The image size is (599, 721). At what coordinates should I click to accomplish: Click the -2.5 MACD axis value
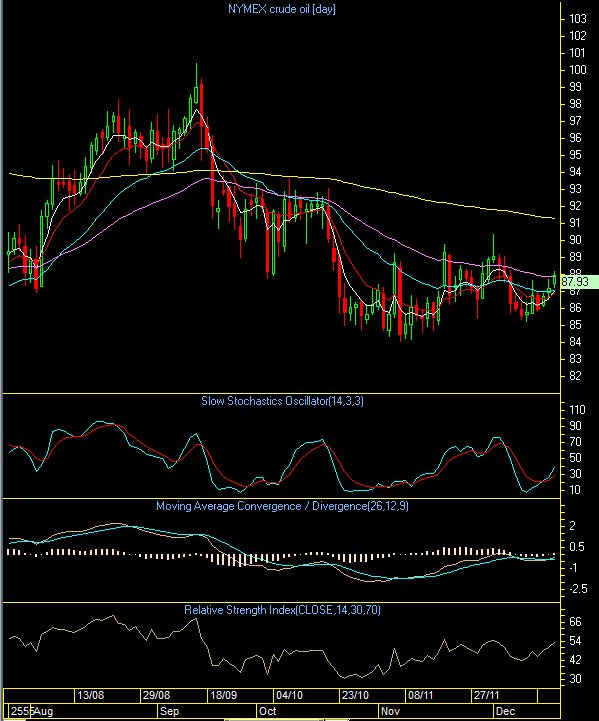578,589
